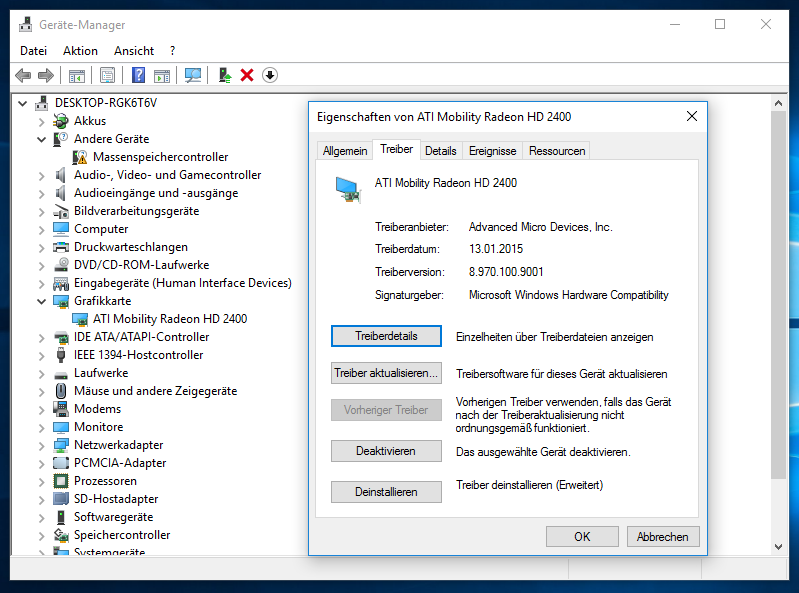Viewport: 799px width, 593px height.
Task: Click the driver version 8.970.100.9001 text
Action: tap(506, 272)
